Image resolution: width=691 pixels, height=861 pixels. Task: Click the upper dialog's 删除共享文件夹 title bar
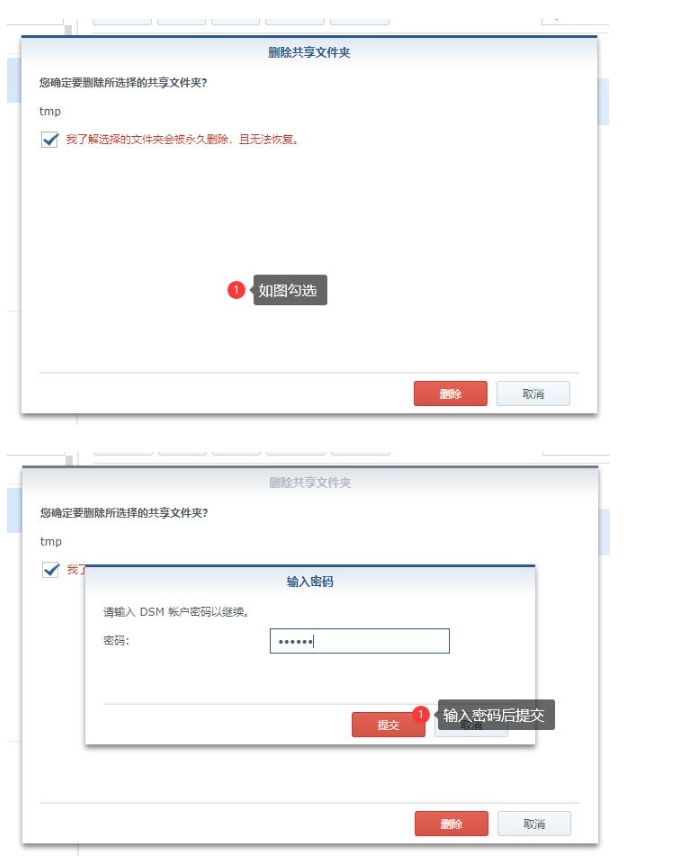(309, 52)
